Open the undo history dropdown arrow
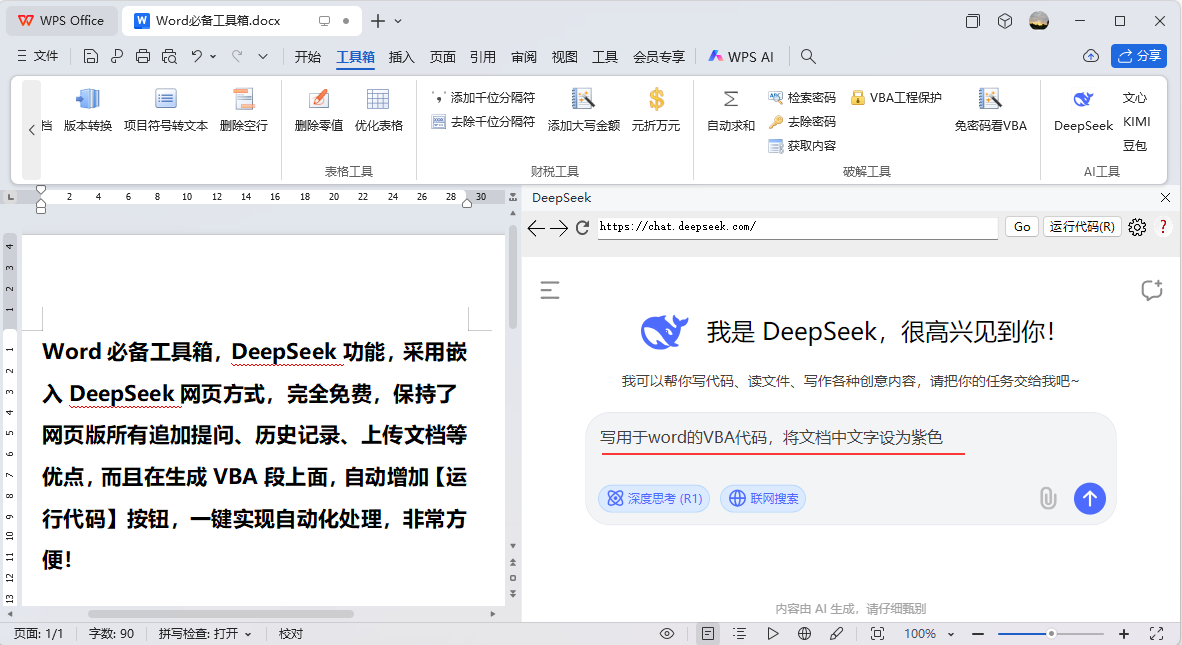Screen dimensions: 1182x645 click(x=213, y=57)
